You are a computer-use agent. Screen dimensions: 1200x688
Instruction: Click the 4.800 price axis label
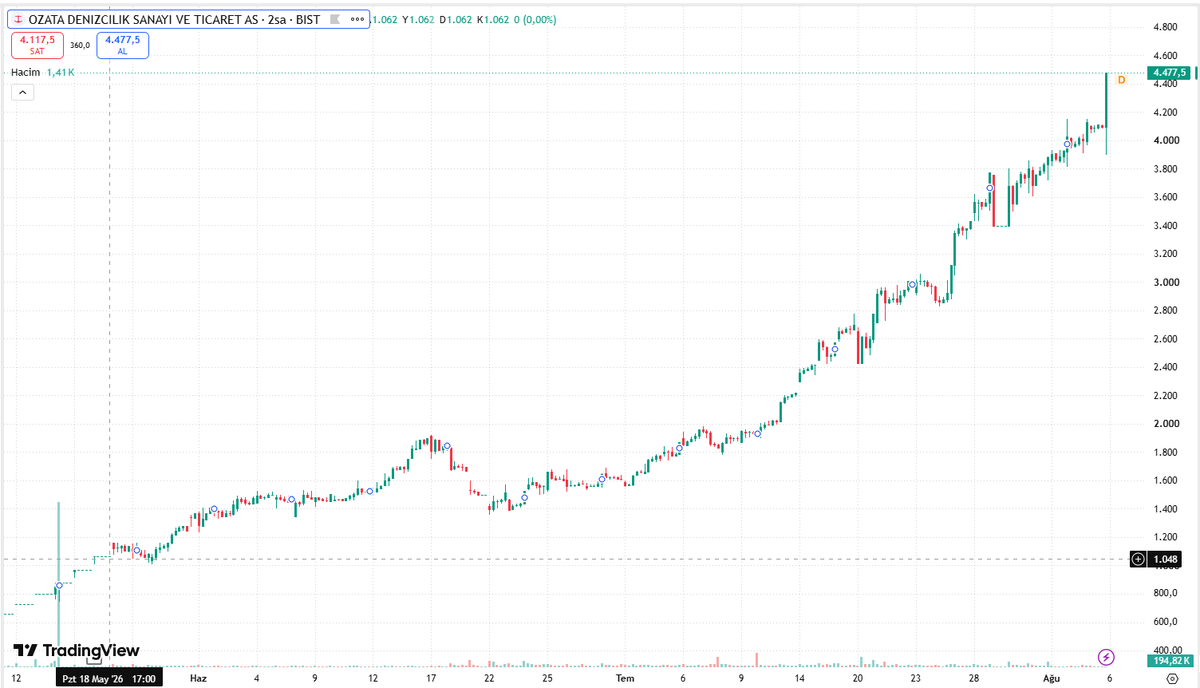point(1163,27)
